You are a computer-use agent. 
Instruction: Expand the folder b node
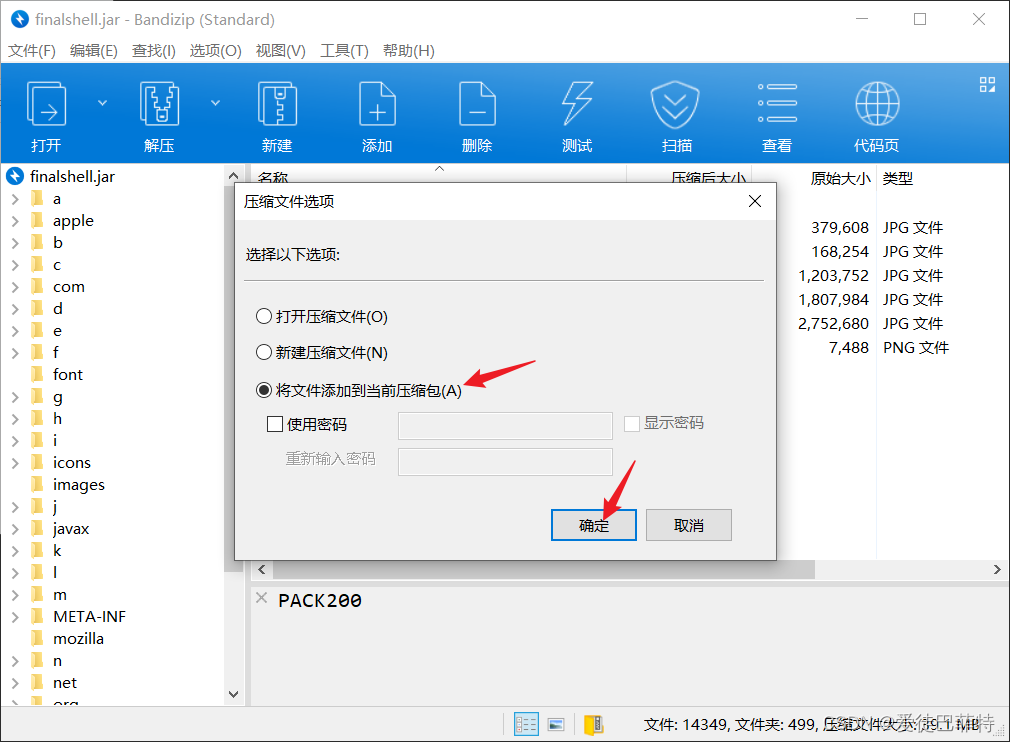(x=15, y=243)
